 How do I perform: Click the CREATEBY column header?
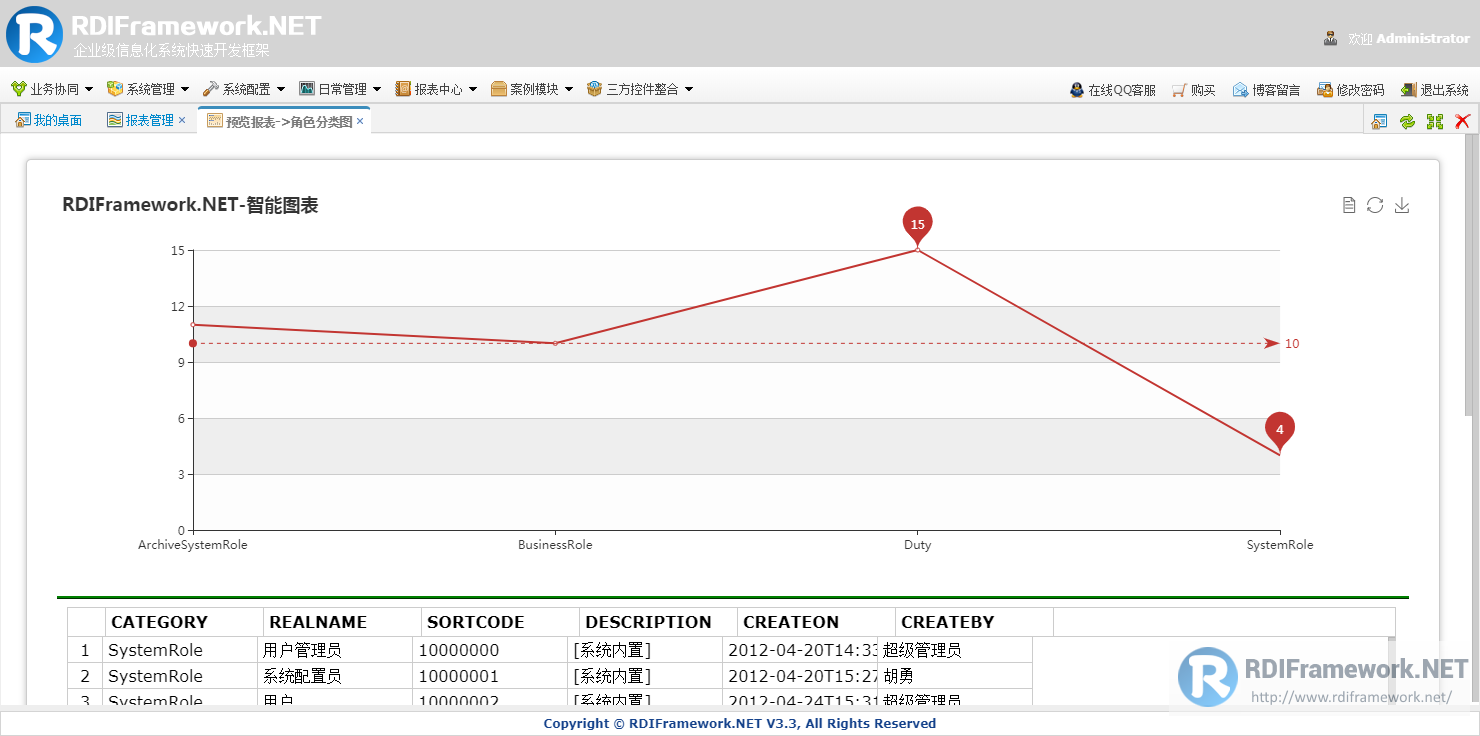coord(974,622)
